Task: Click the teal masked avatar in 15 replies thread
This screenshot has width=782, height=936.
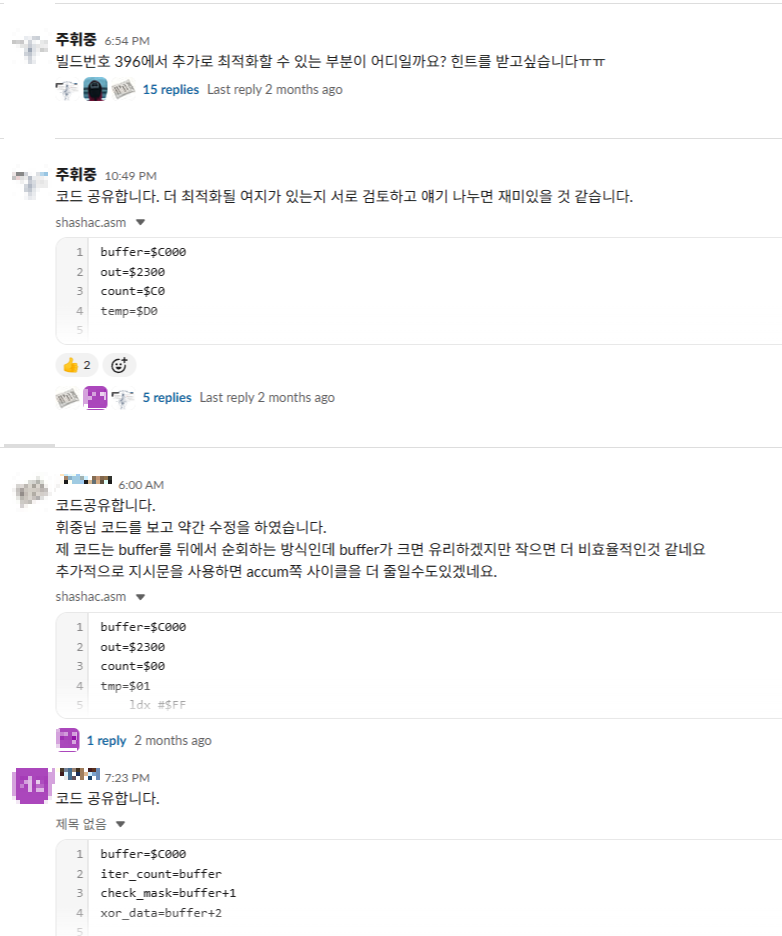Action: click(x=95, y=90)
